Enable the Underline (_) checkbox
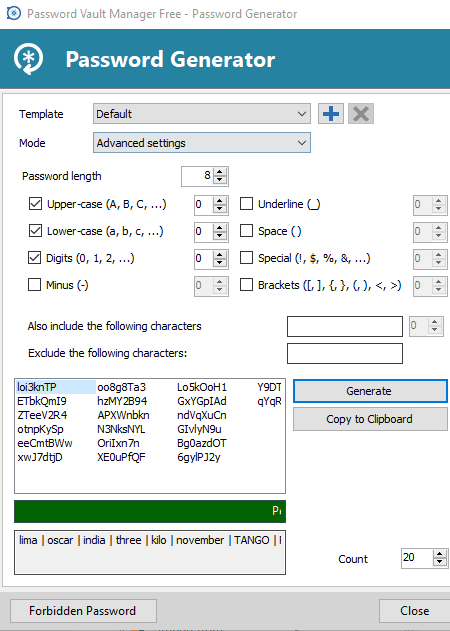The height and width of the screenshot is (631, 450). (x=246, y=204)
